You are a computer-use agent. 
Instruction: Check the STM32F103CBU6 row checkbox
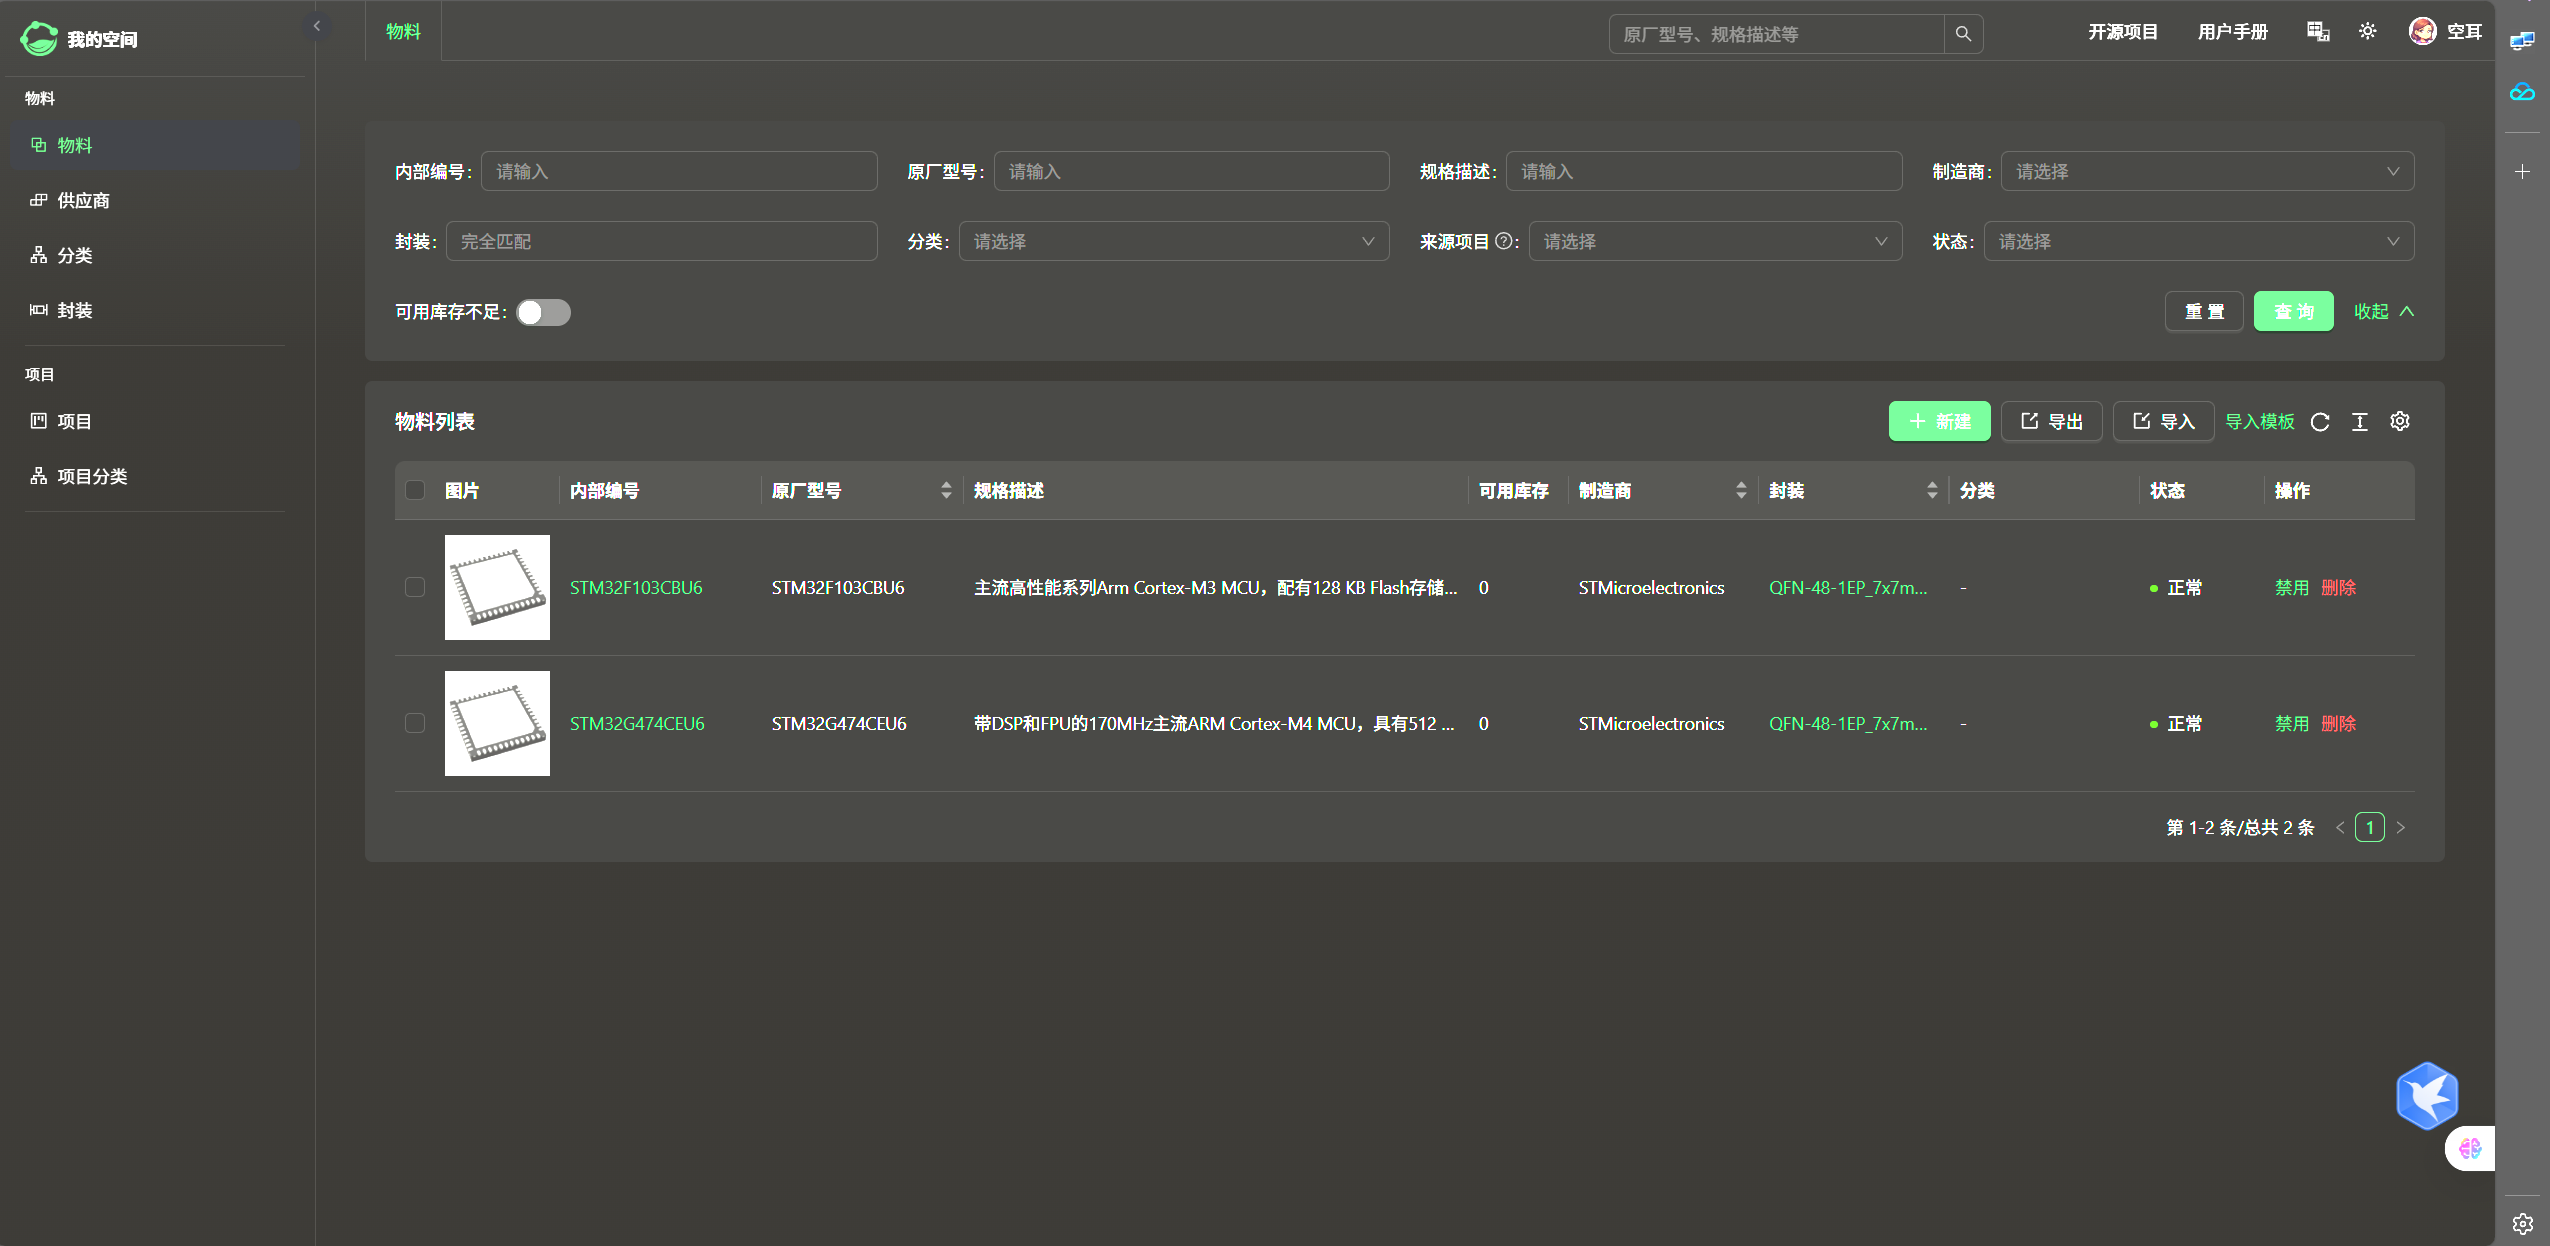click(415, 587)
